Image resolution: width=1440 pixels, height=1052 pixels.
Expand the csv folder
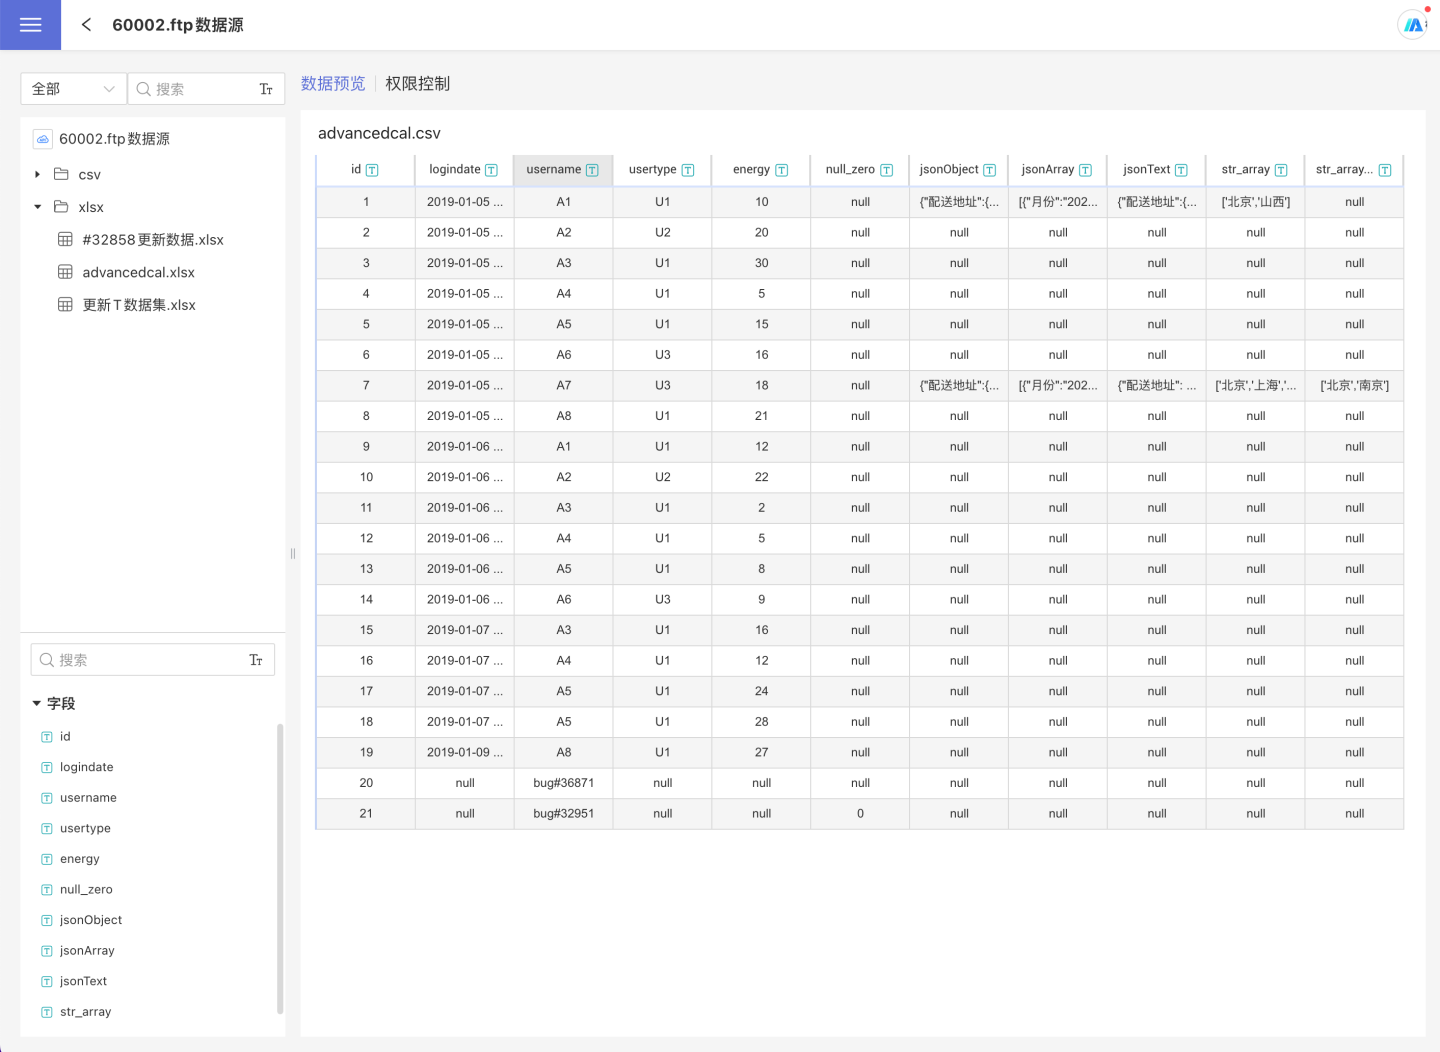(x=37, y=174)
